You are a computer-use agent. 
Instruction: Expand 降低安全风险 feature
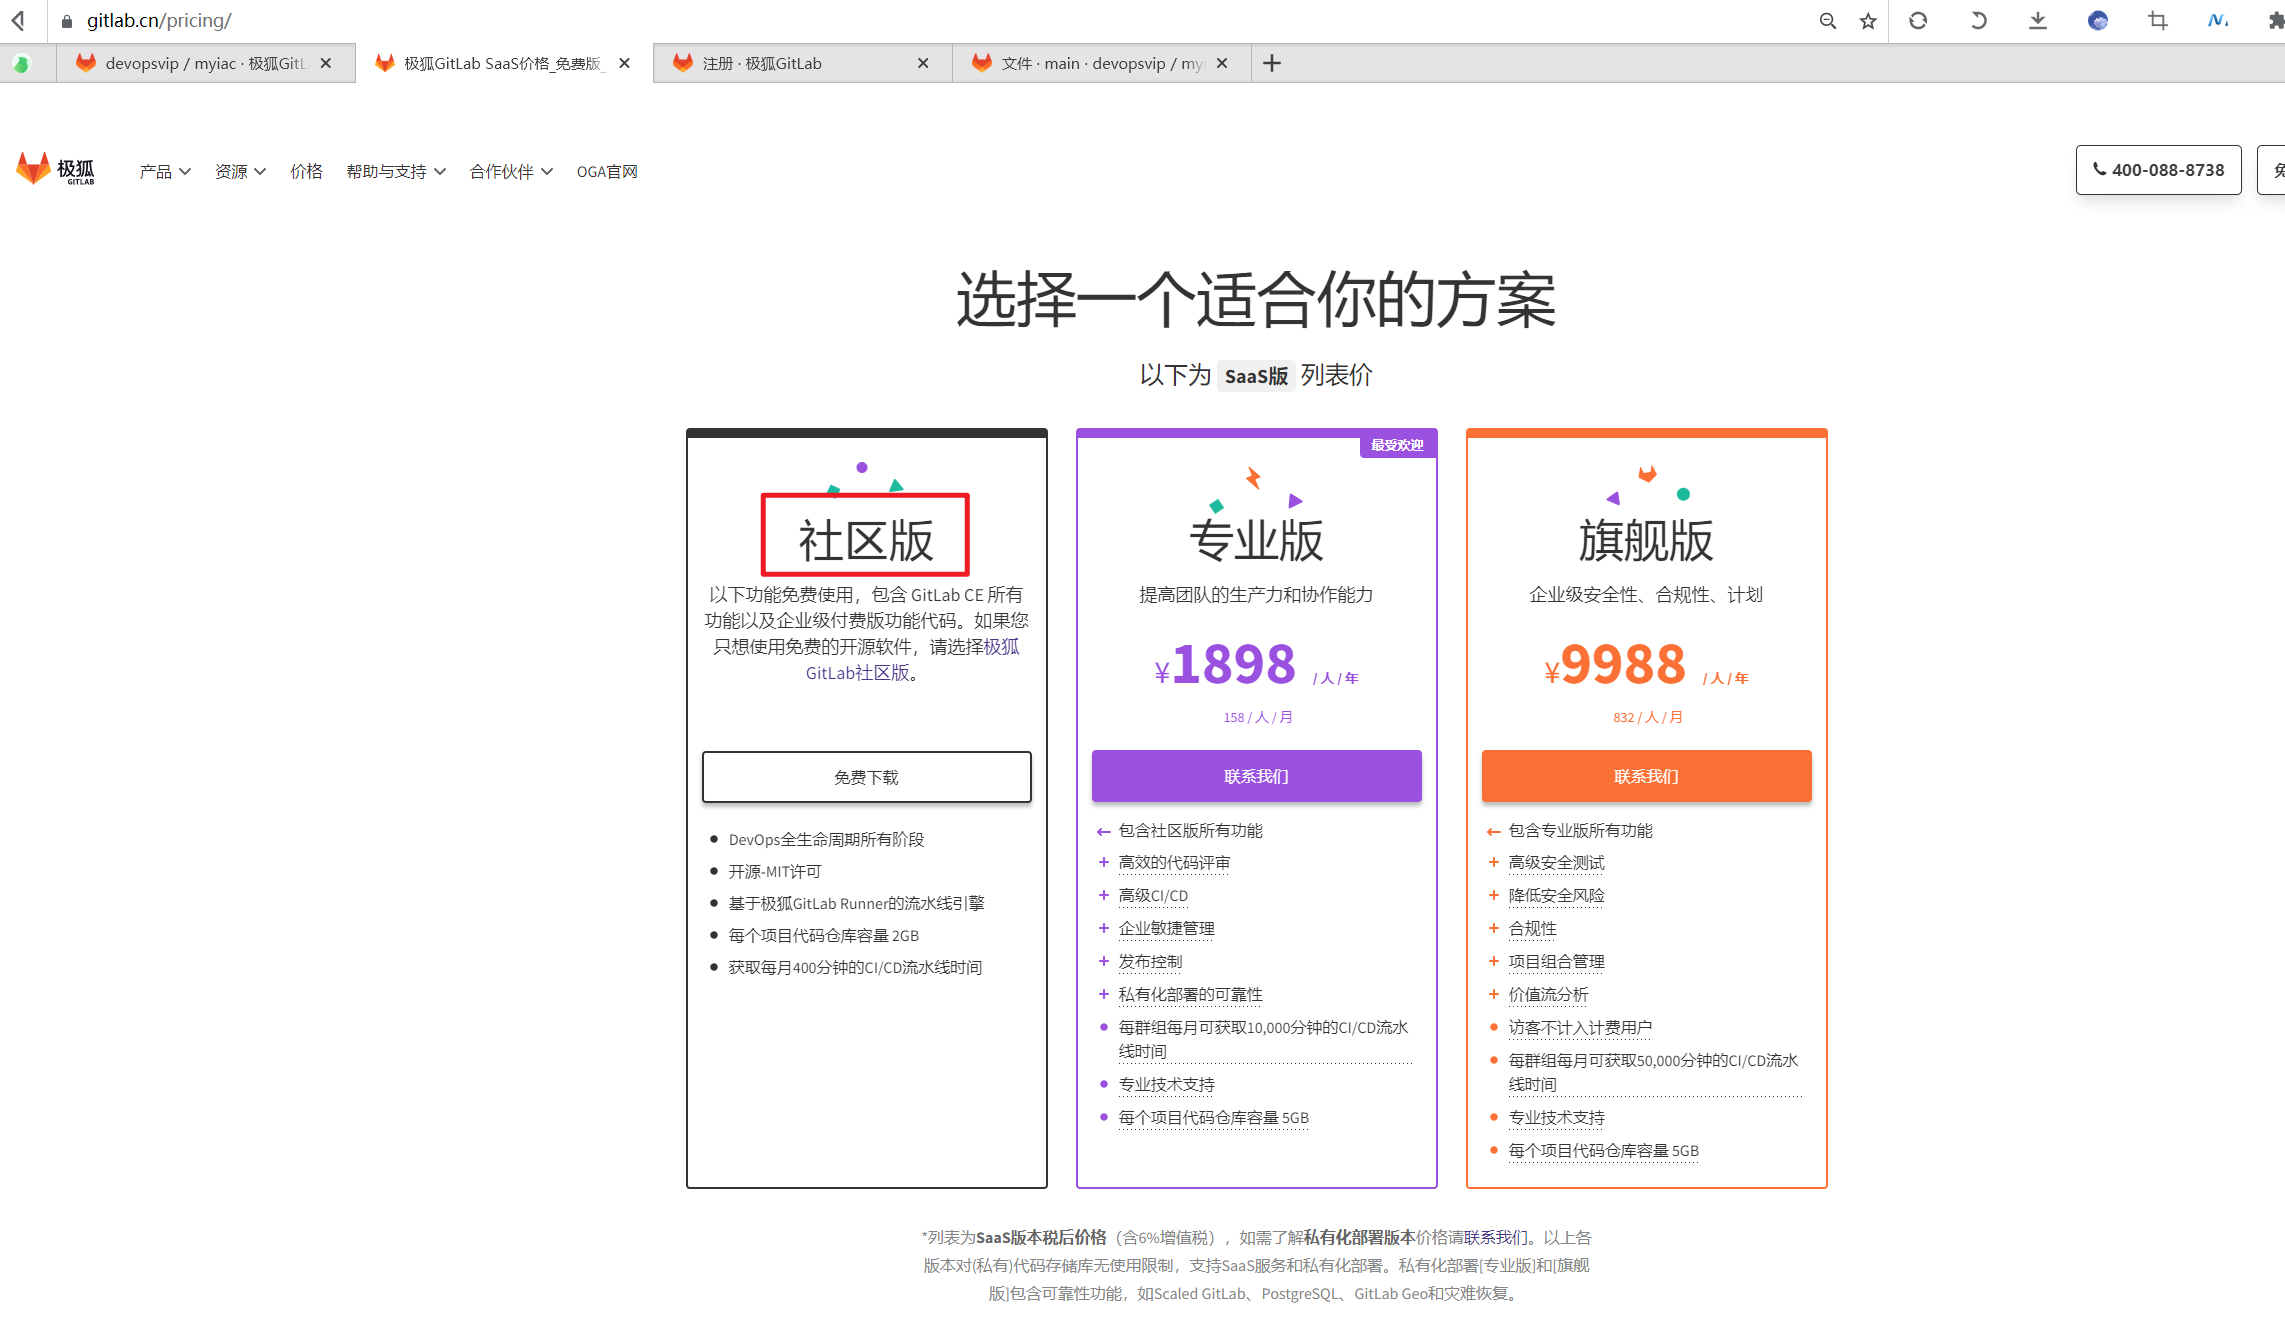tap(1556, 896)
